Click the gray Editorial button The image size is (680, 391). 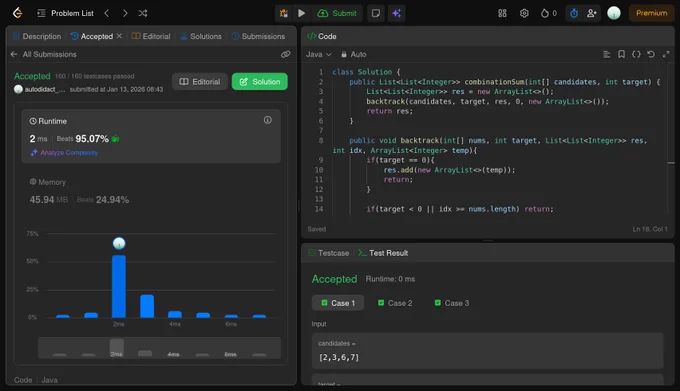(x=200, y=81)
